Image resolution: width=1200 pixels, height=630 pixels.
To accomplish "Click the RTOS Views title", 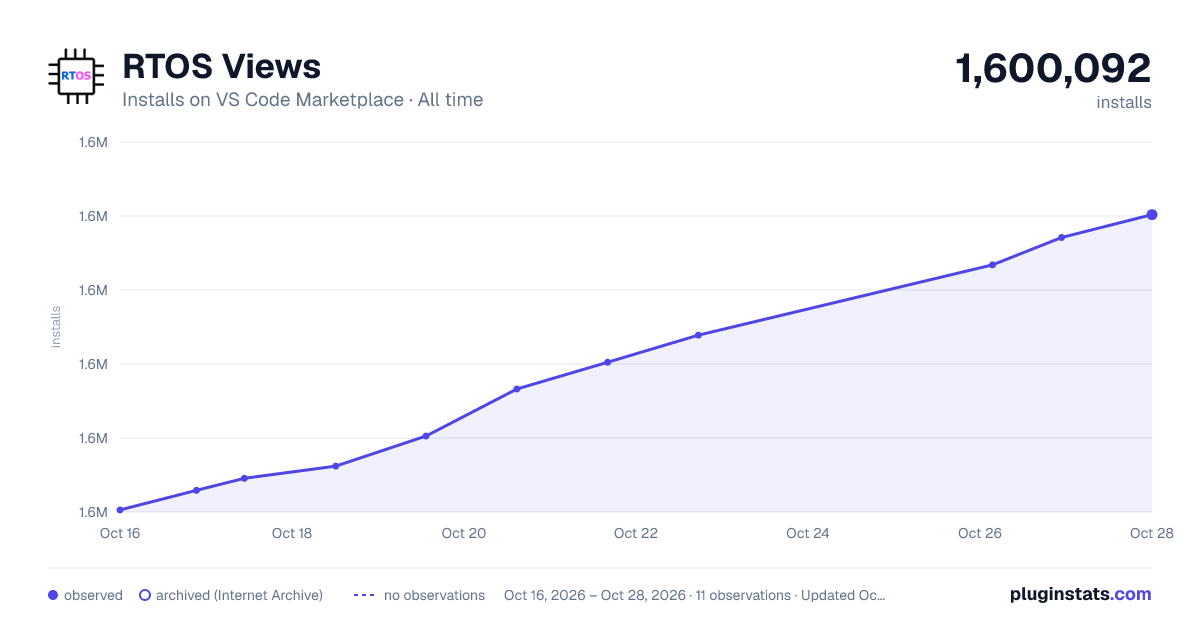I will click(221, 67).
